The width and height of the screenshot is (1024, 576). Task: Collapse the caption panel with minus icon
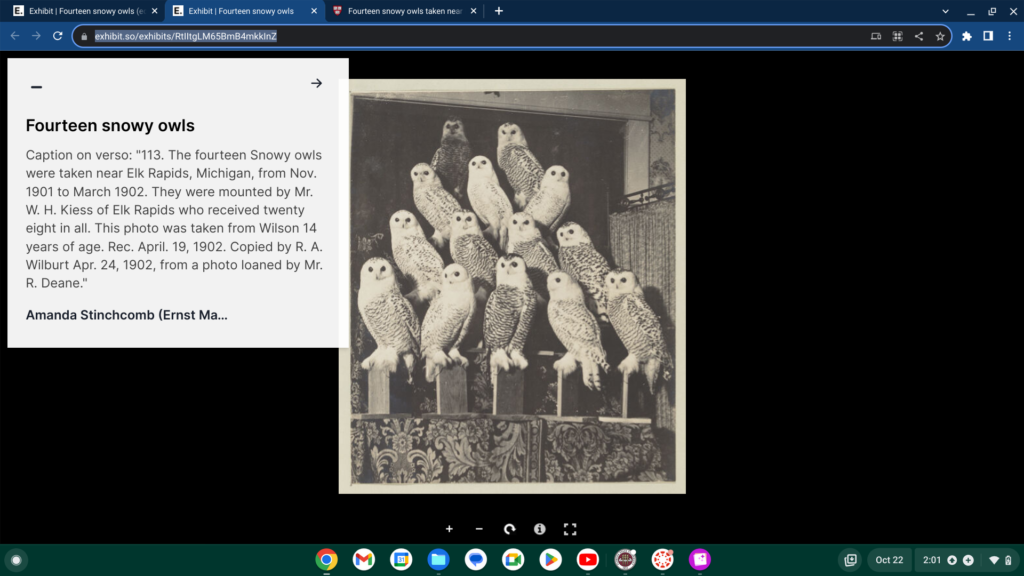pos(37,86)
